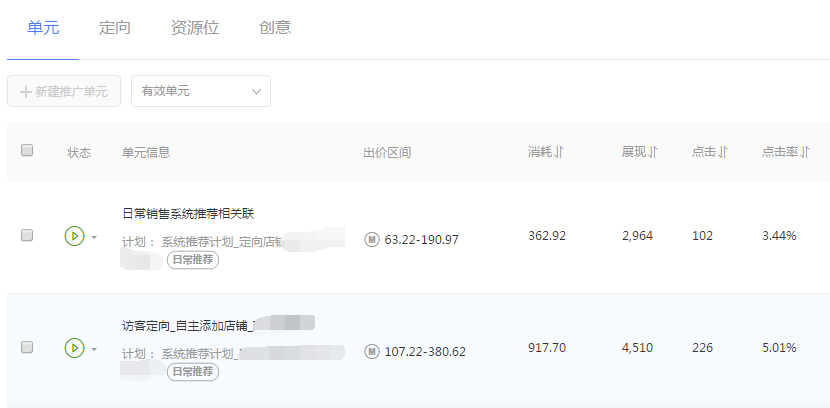Expand status arrow next to first row play icon

[x=94, y=237]
